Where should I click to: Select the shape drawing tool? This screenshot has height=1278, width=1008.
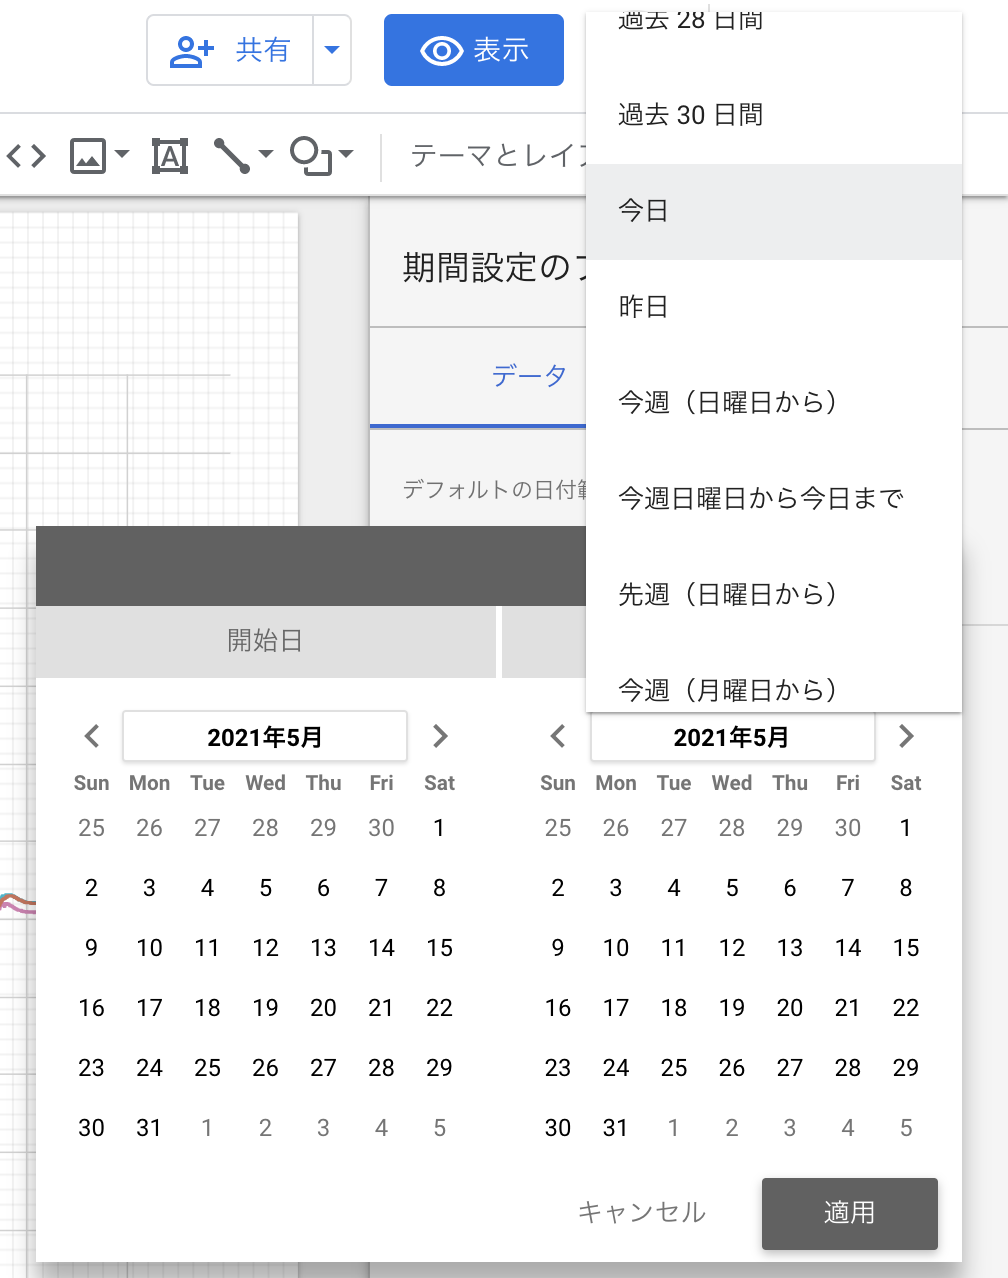[x=310, y=155]
